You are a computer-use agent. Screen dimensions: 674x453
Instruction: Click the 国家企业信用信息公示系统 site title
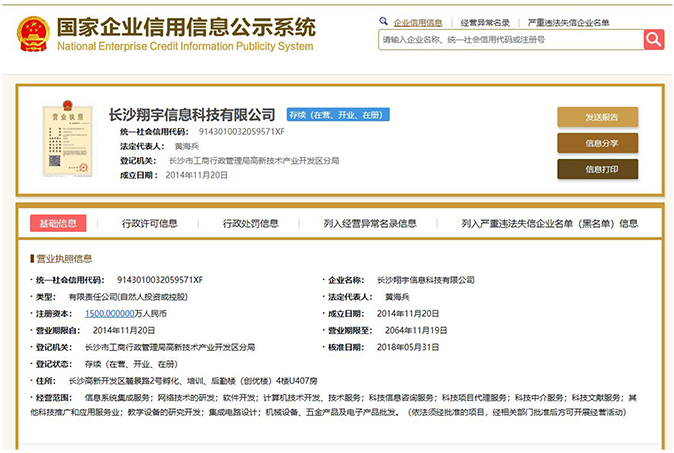(x=186, y=28)
